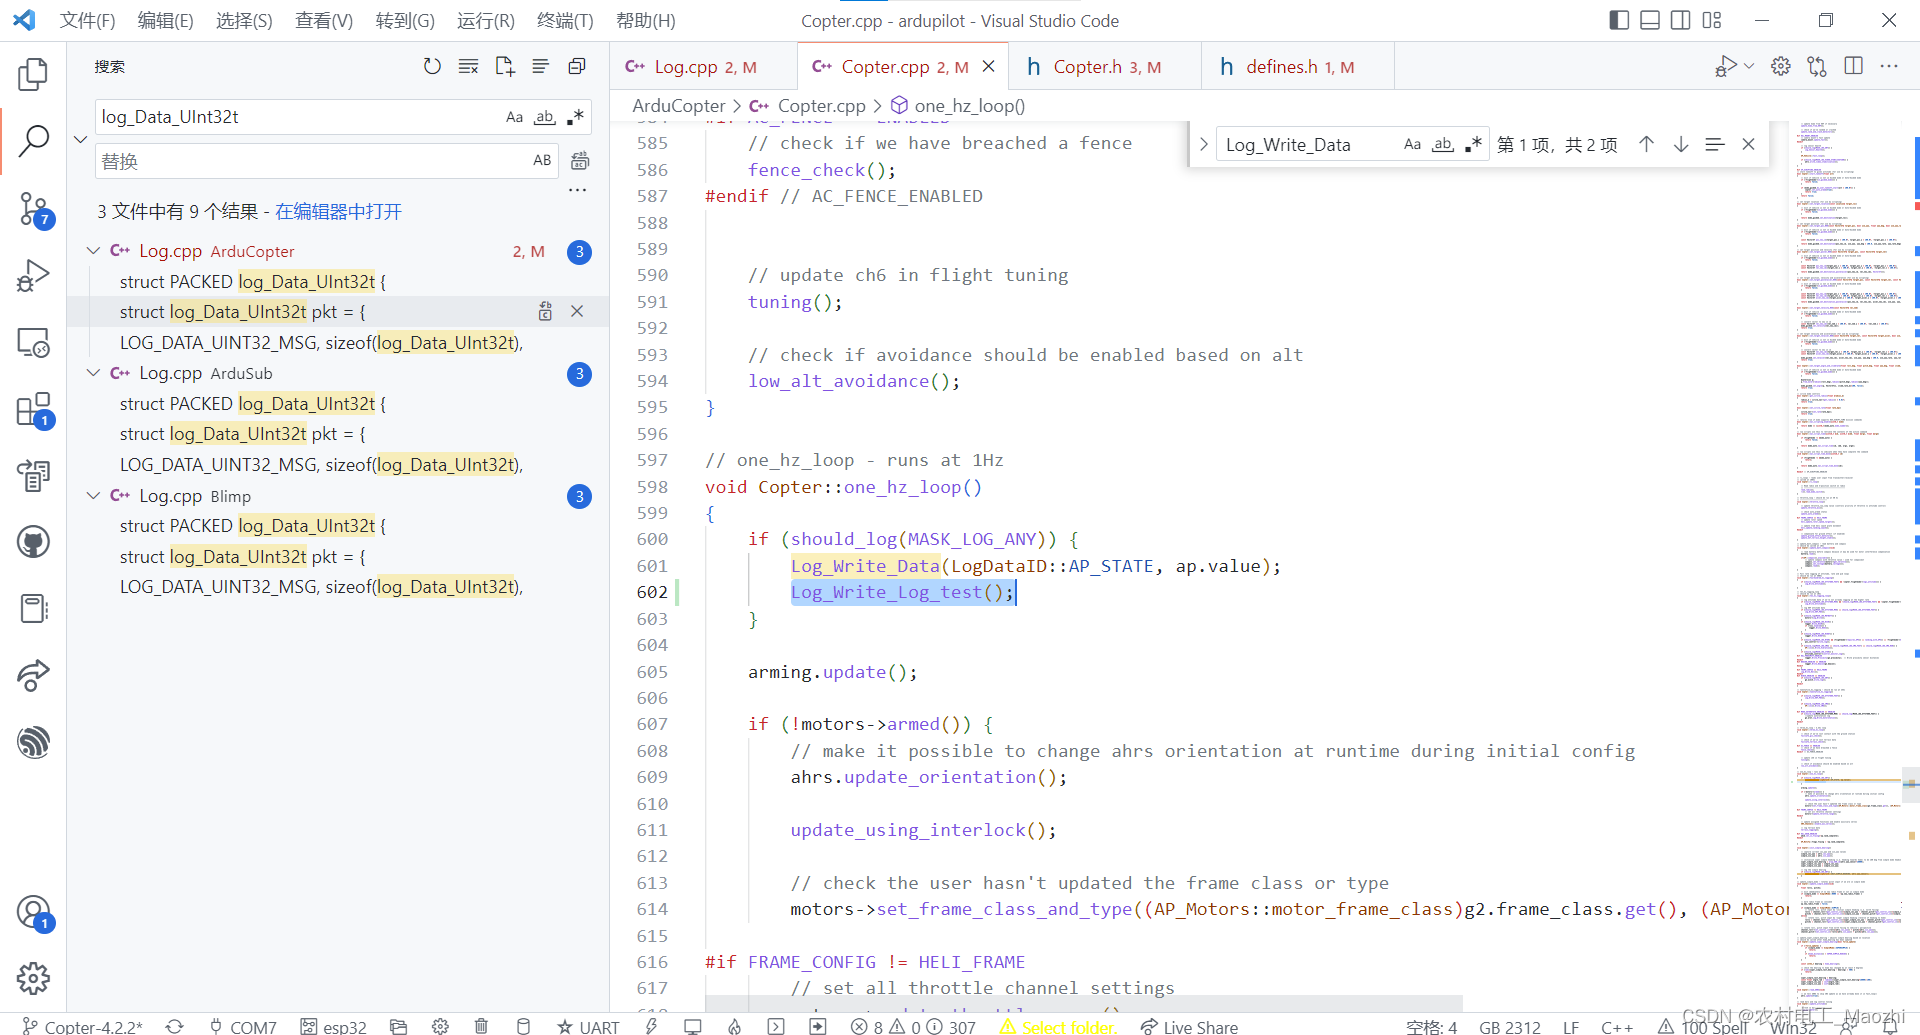Open GitHub view in activity bar
Screen dimensions: 1920x1035
click(33, 542)
